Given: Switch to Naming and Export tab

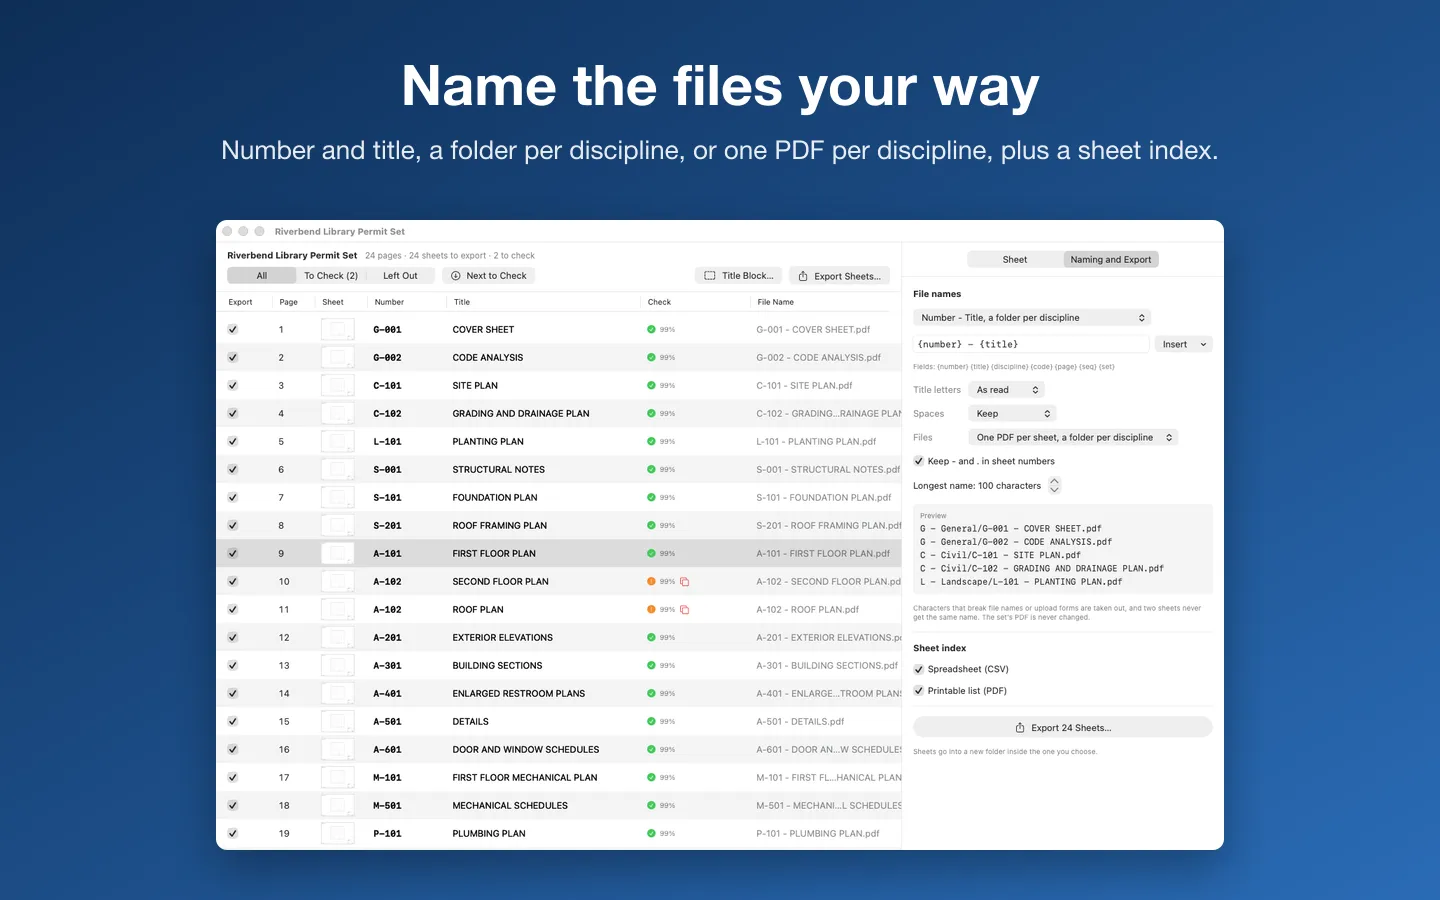Looking at the screenshot, I should 1110,259.
